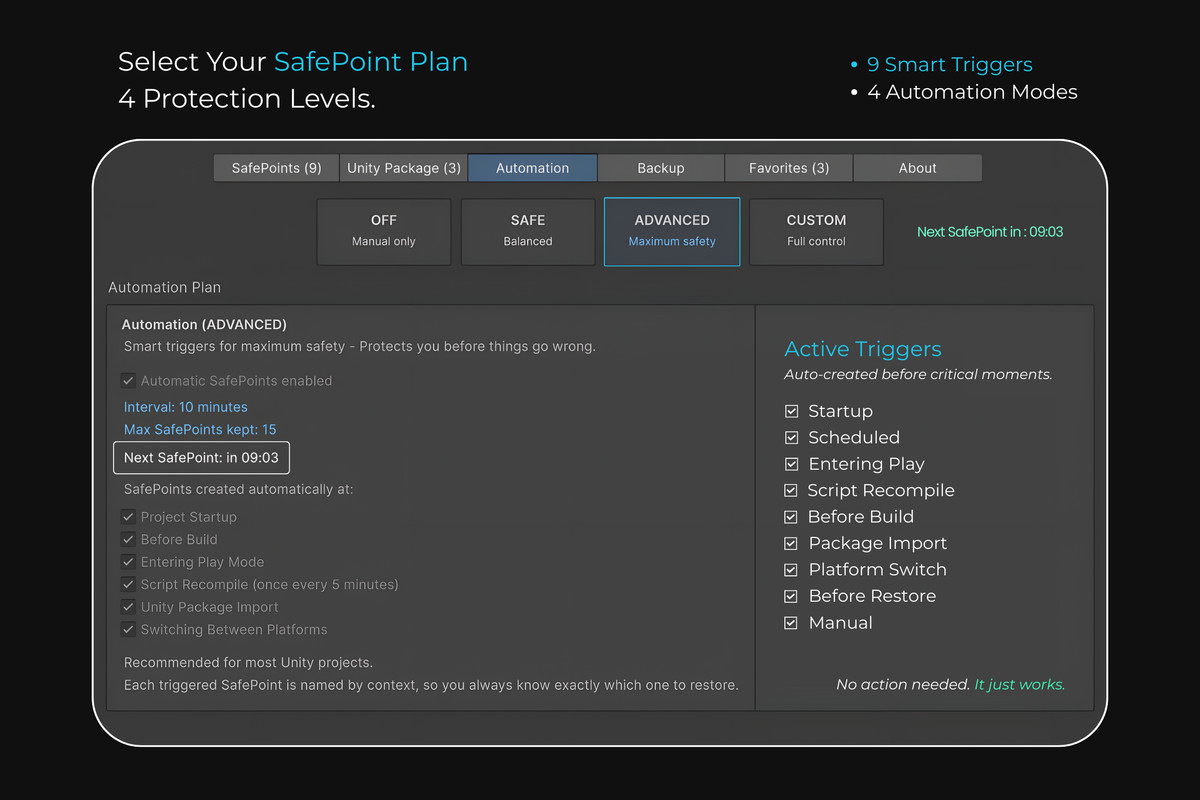Click 'SafePoints created automatically at:' label
Image resolution: width=1200 pixels, height=800 pixels.
[x=238, y=490]
